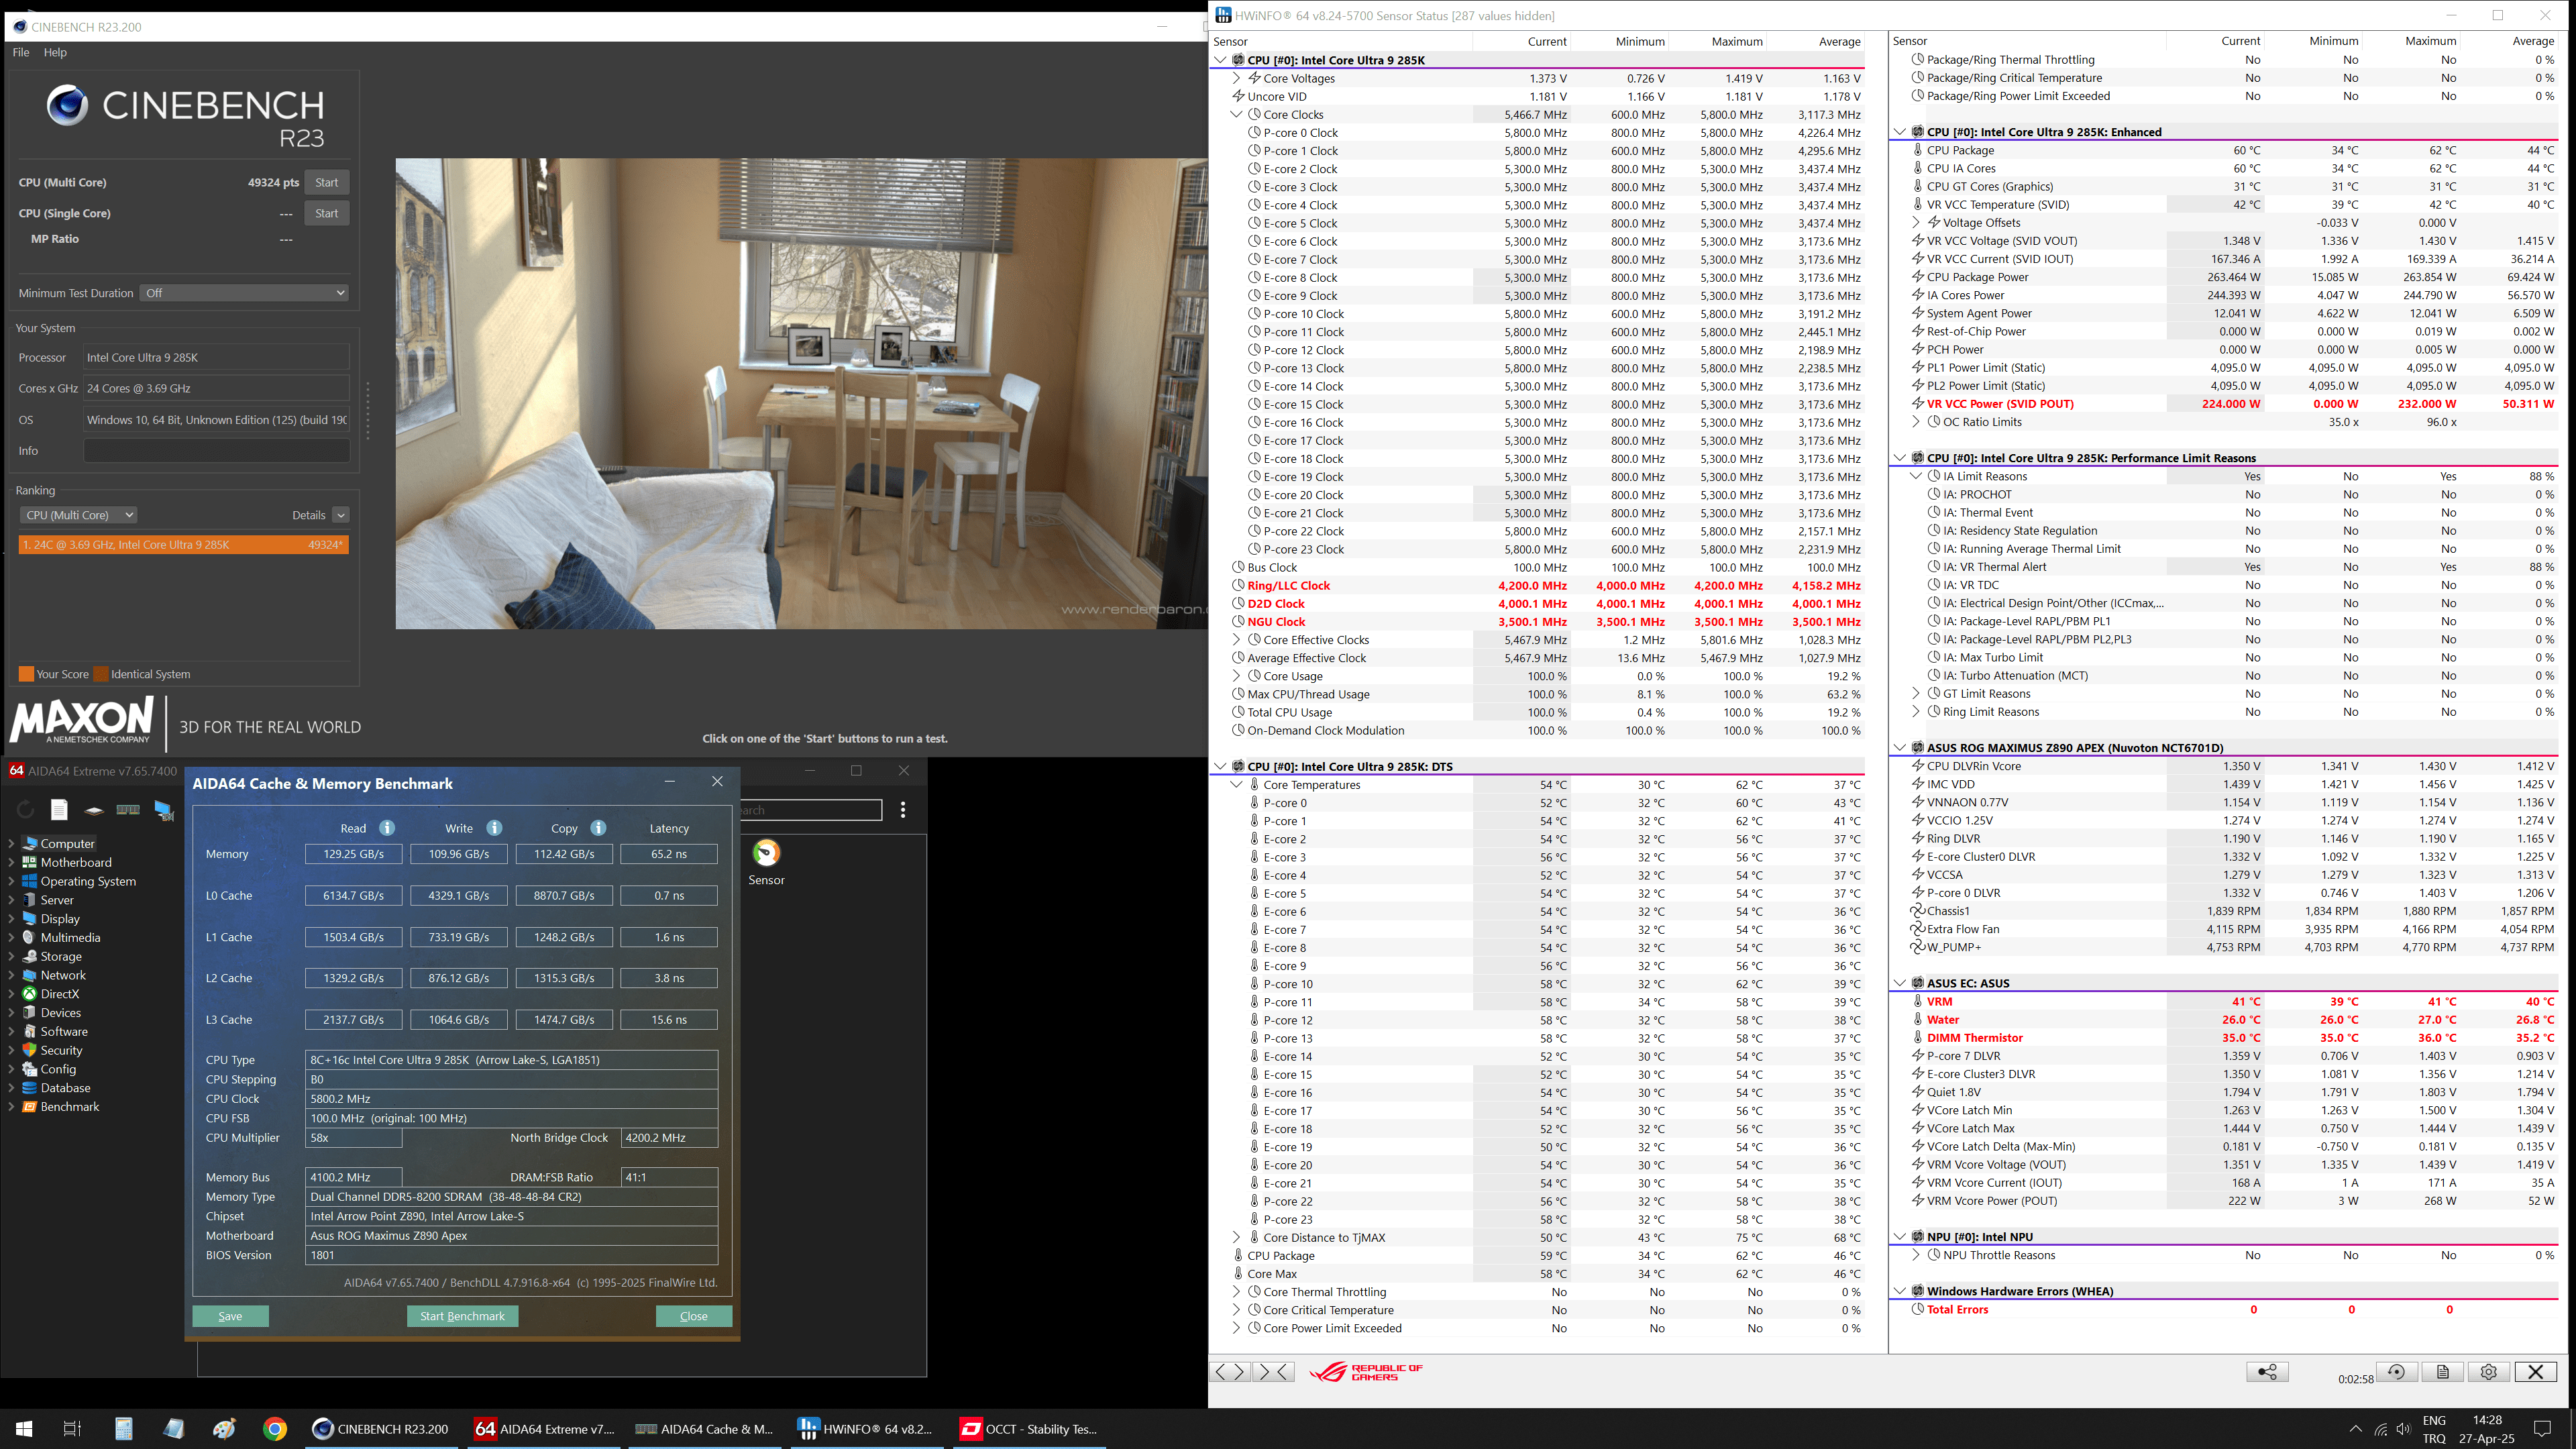Click the HWiNFO logging file icon
This screenshot has width=2576, height=1449.
coord(2442,1372)
